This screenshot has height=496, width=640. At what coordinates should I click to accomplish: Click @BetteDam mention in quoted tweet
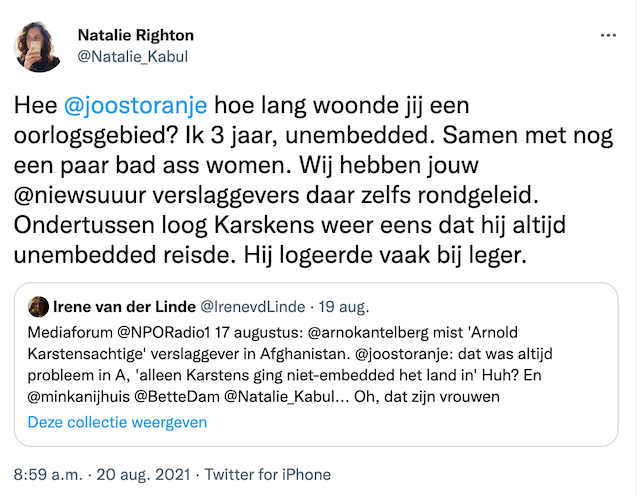177,397
